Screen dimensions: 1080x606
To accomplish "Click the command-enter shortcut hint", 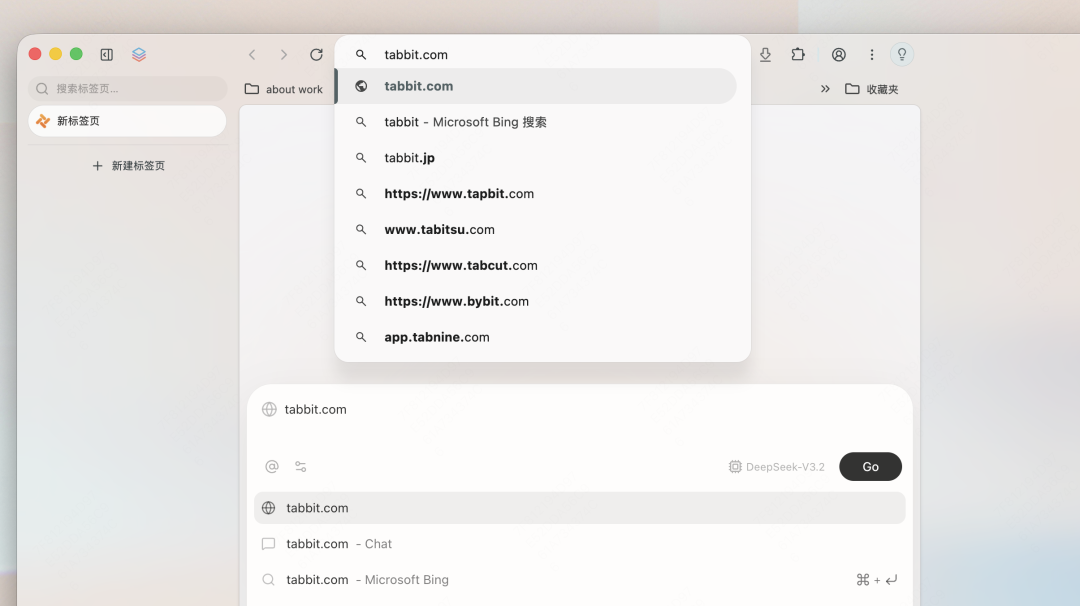I will point(876,580).
